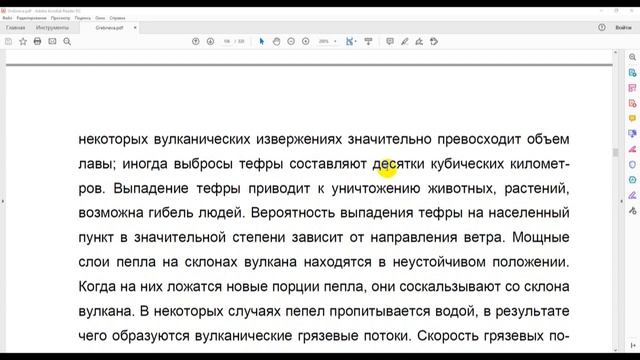Open the page fit options icon
The image size is (640, 360).
350,41
